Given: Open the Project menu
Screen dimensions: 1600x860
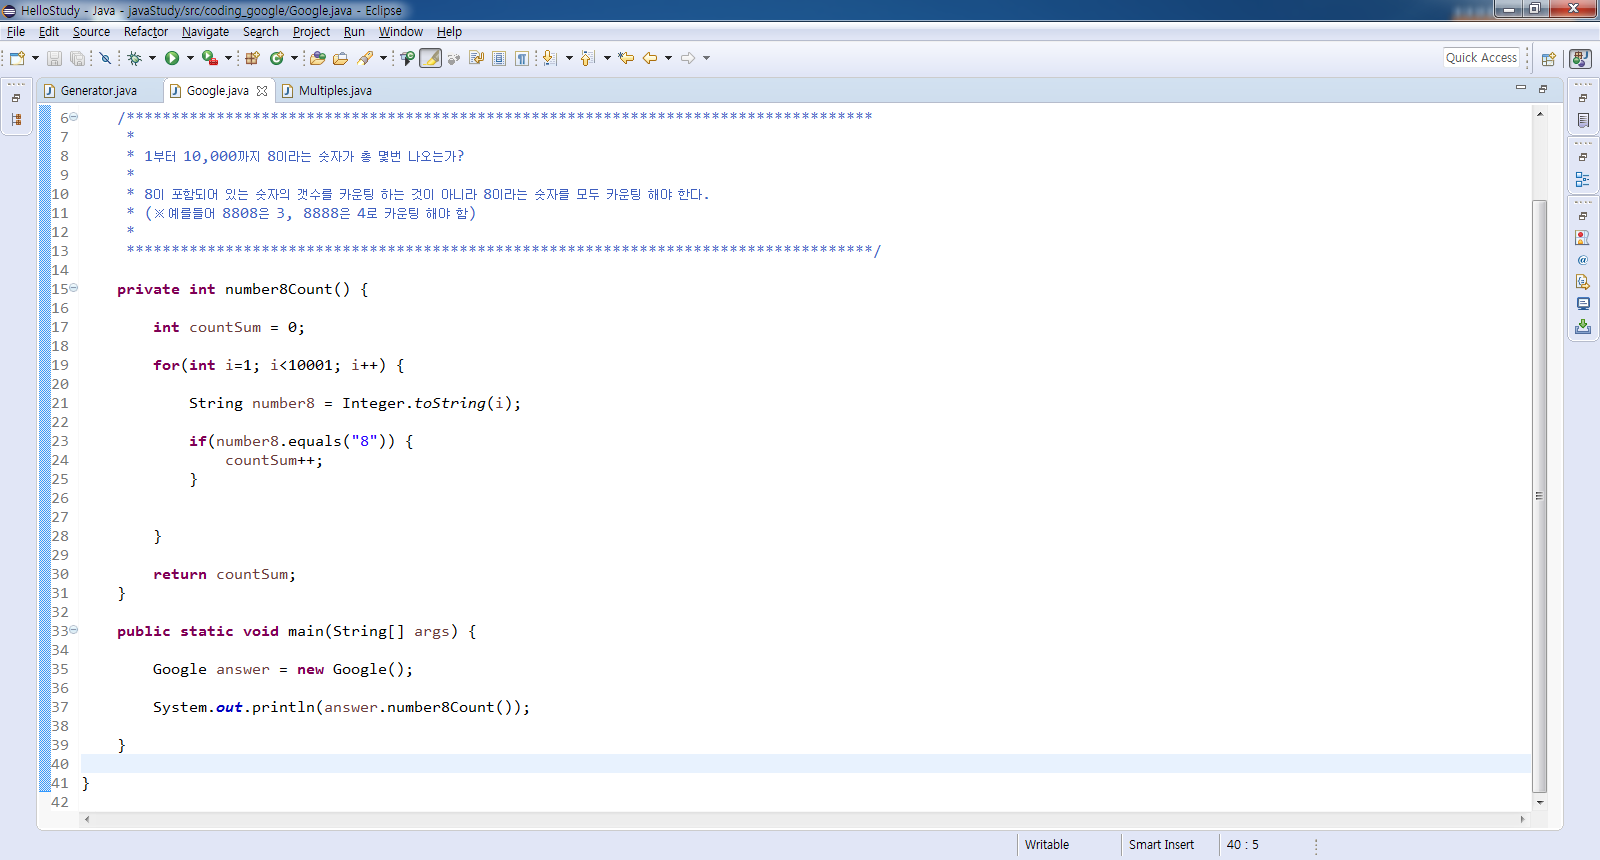Looking at the screenshot, I should tap(311, 32).
